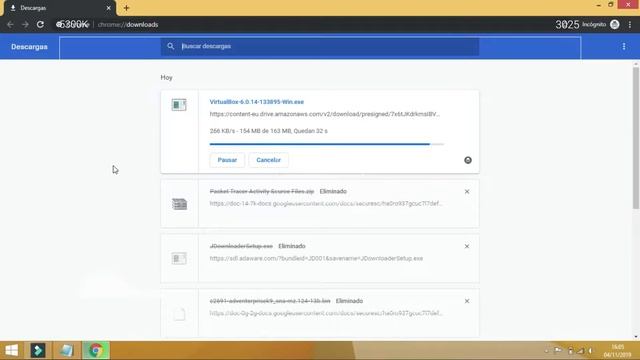Click the search magnifier icon
The width and height of the screenshot is (640, 360).
coord(171,46)
